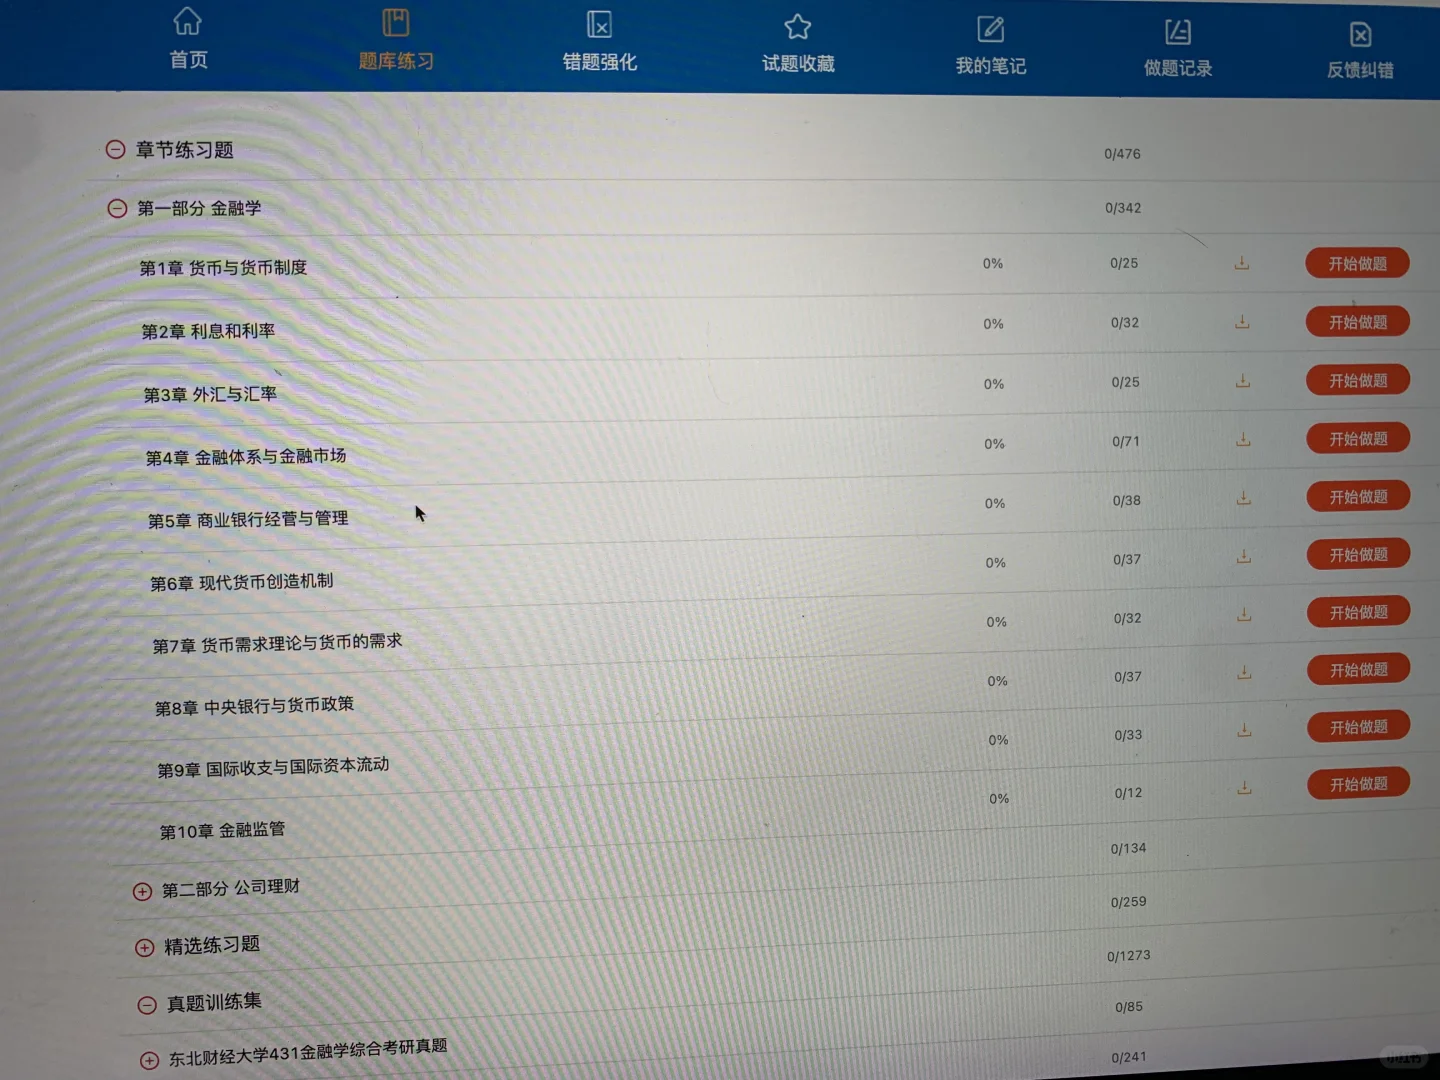The image size is (1440, 1080).
Task: Start questions for 第2章 利息和利率
Action: click(1356, 321)
